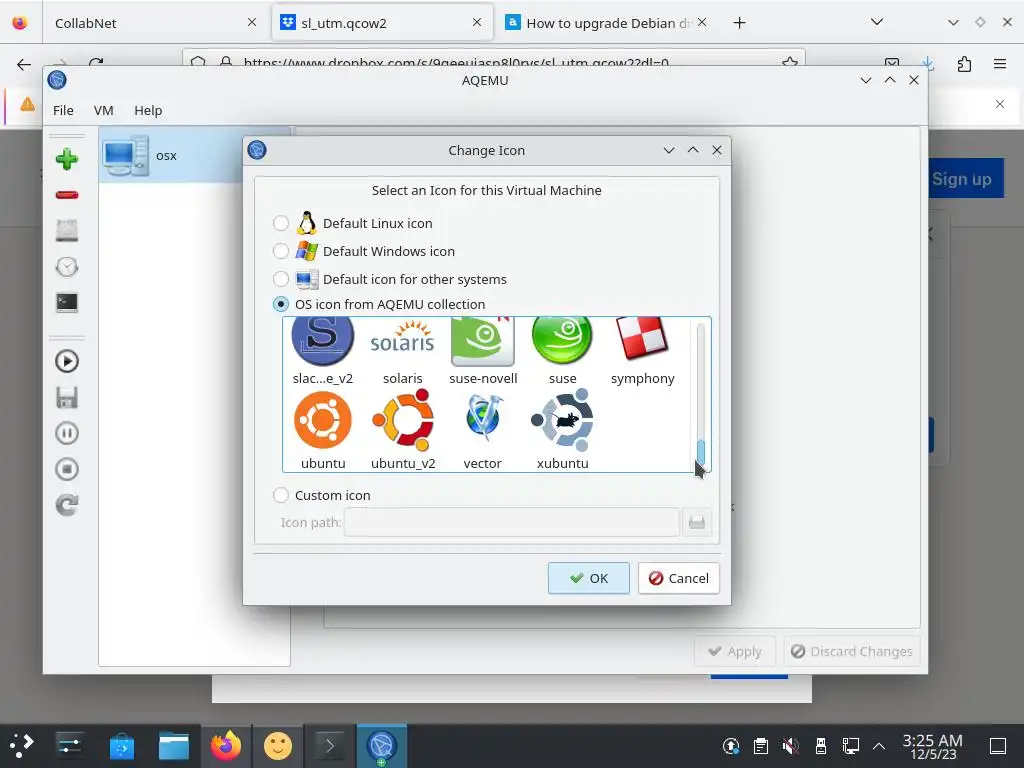Viewport: 1024px width, 768px height.
Task: Click Sign up button on Dropbox page
Action: coord(961,179)
